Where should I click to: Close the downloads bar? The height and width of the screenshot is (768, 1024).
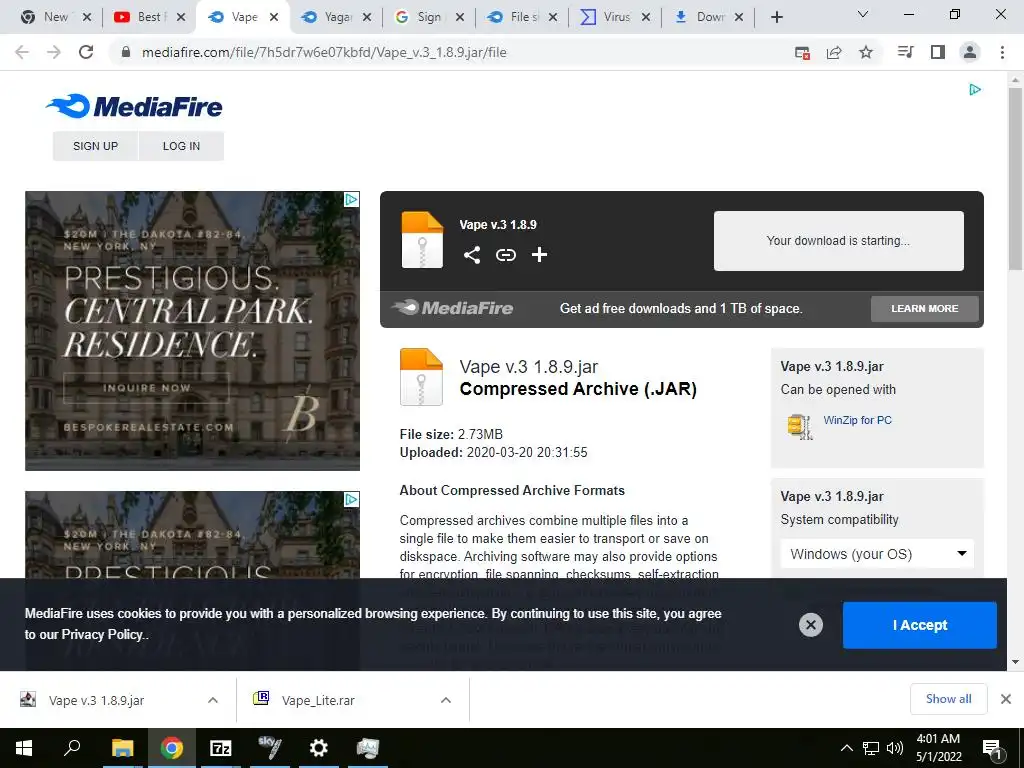pyautogui.click(x=1006, y=699)
